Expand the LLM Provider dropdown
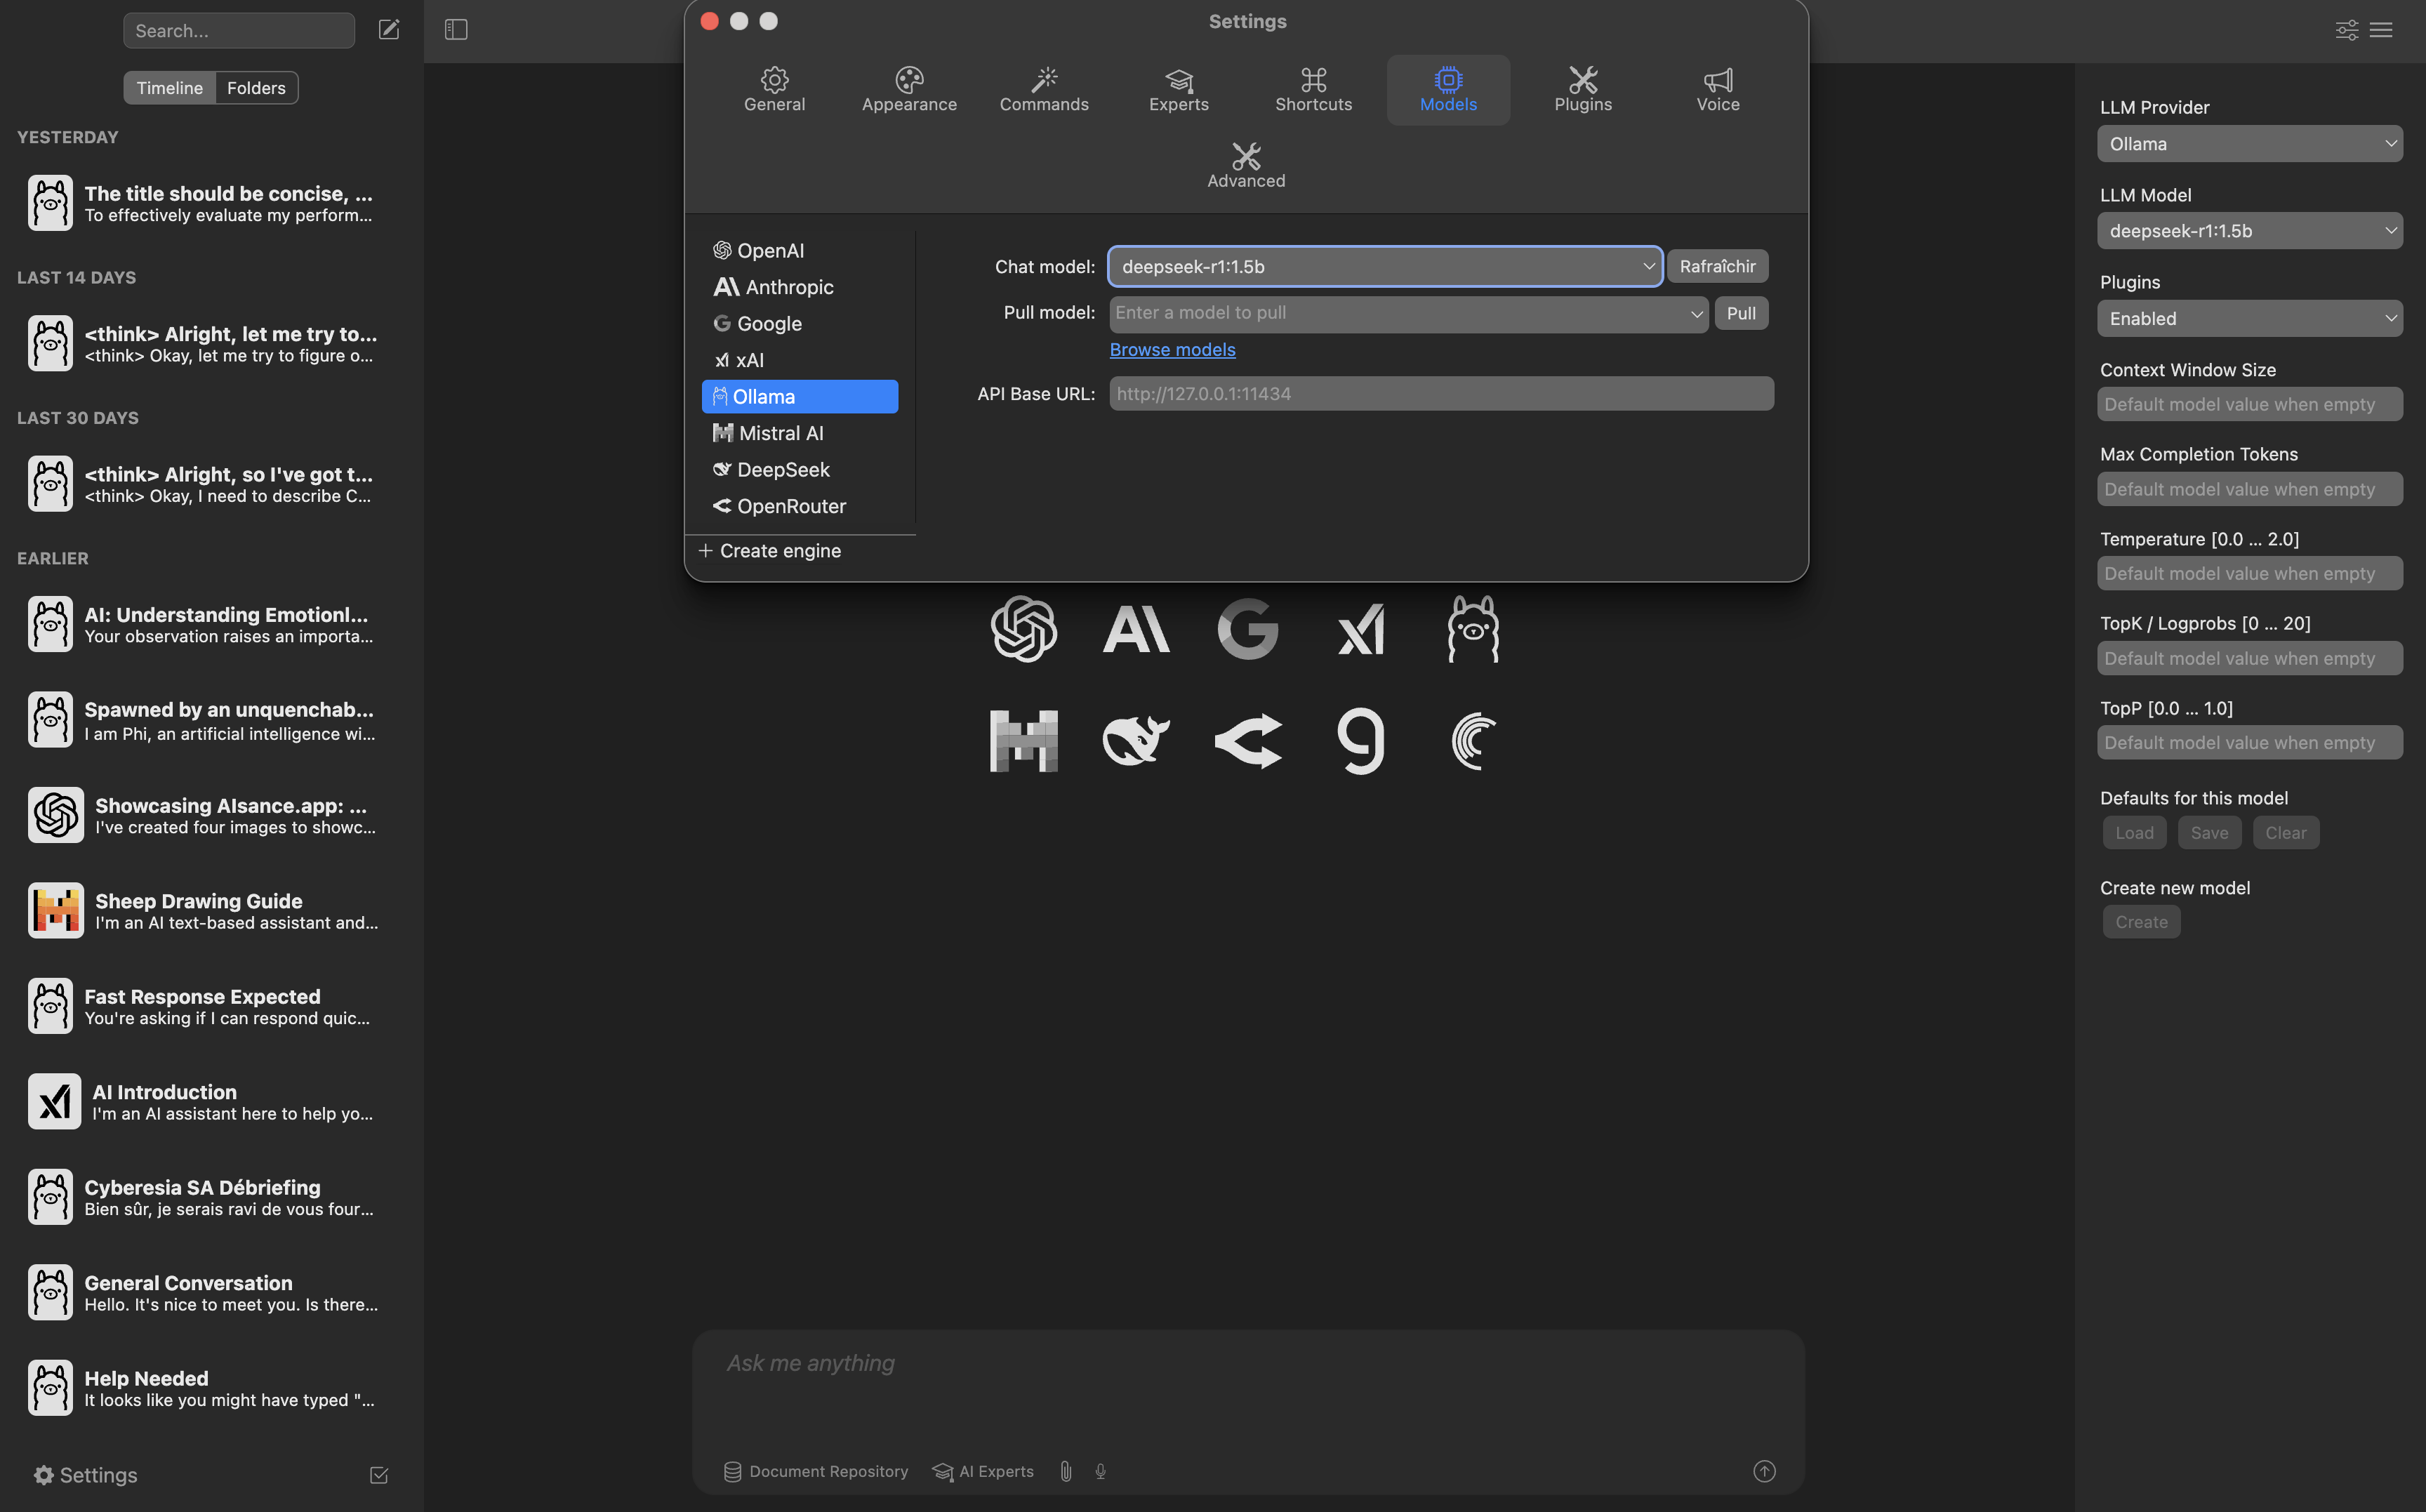 [2249, 144]
